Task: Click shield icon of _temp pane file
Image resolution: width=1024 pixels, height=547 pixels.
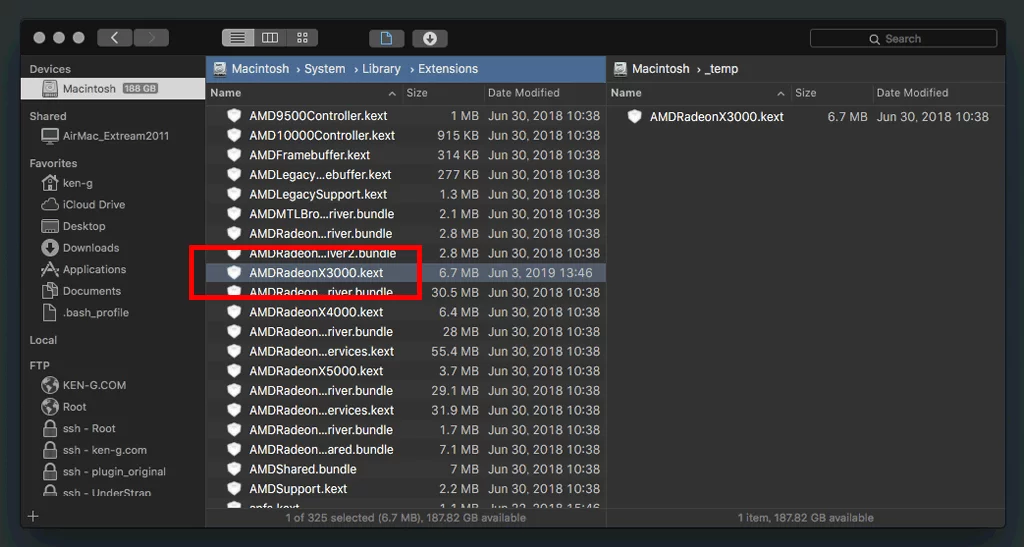Action: pyautogui.click(x=634, y=116)
